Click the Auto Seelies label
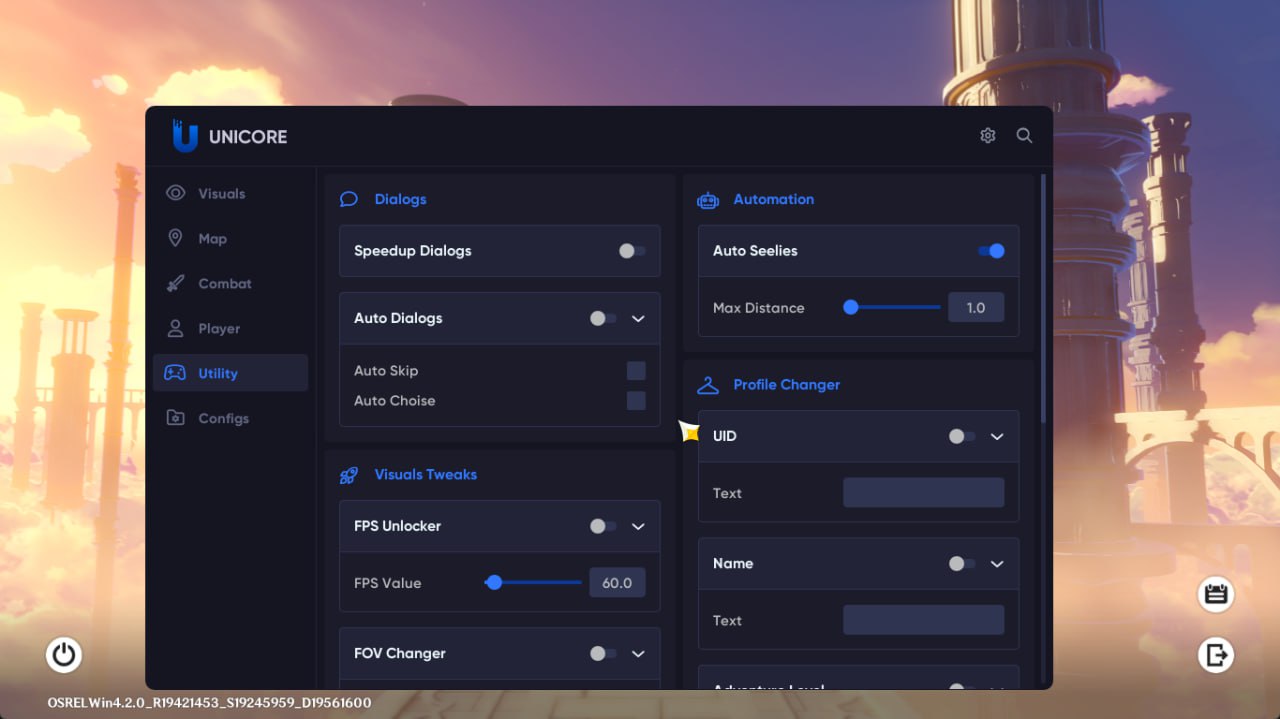The height and width of the screenshot is (719, 1280). 755,251
